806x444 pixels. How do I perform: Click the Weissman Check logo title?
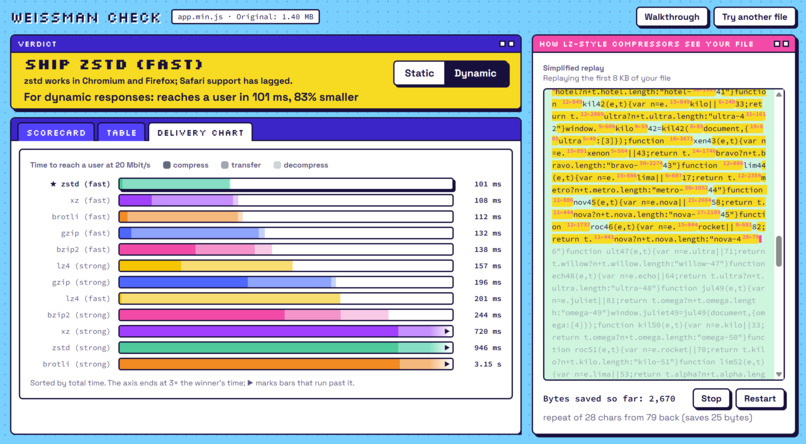(x=86, y=17)
